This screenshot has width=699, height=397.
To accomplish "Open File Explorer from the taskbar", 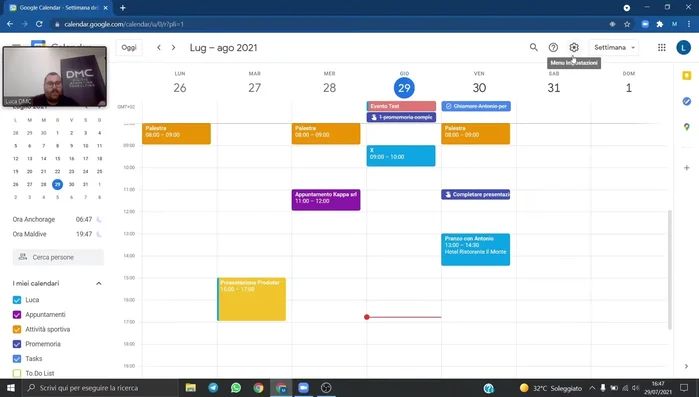I will (191, 388).
